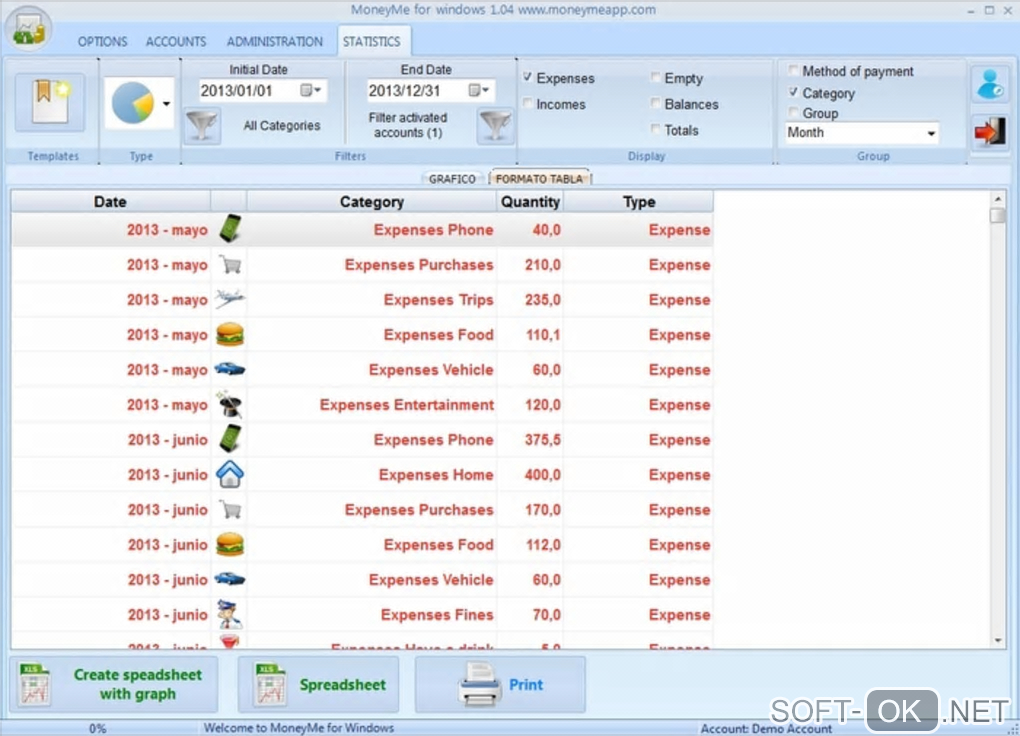Click the red exit arrow icon

pos(990,132)
